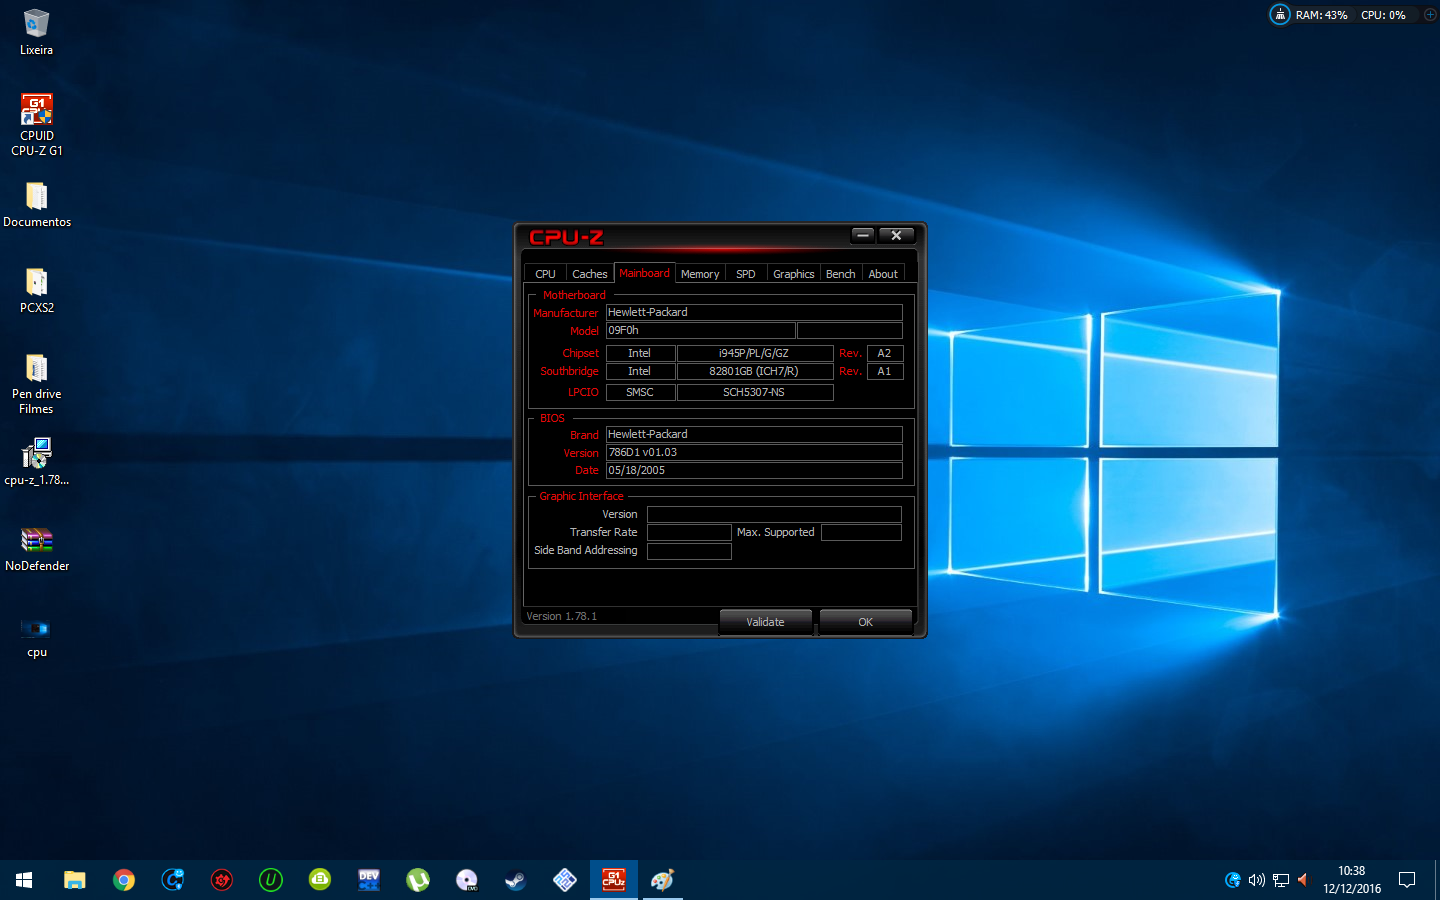This screenshot has width=1440, height=900.
Task: Switch to the CPU tab
Action: tap(545, 274)
